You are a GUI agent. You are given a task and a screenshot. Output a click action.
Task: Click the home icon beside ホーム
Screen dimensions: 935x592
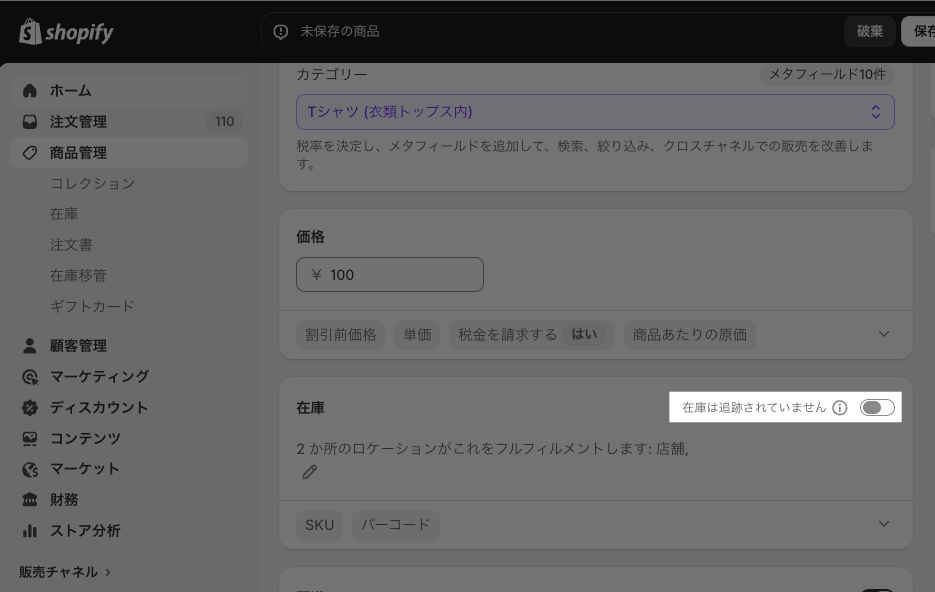30,91
